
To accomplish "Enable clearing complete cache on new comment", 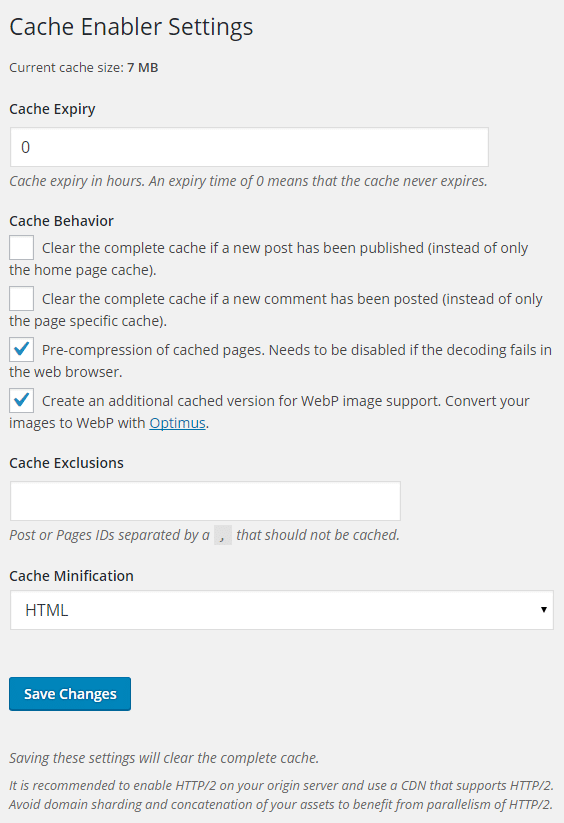I will pyautogui.click(x=22, y=299).
